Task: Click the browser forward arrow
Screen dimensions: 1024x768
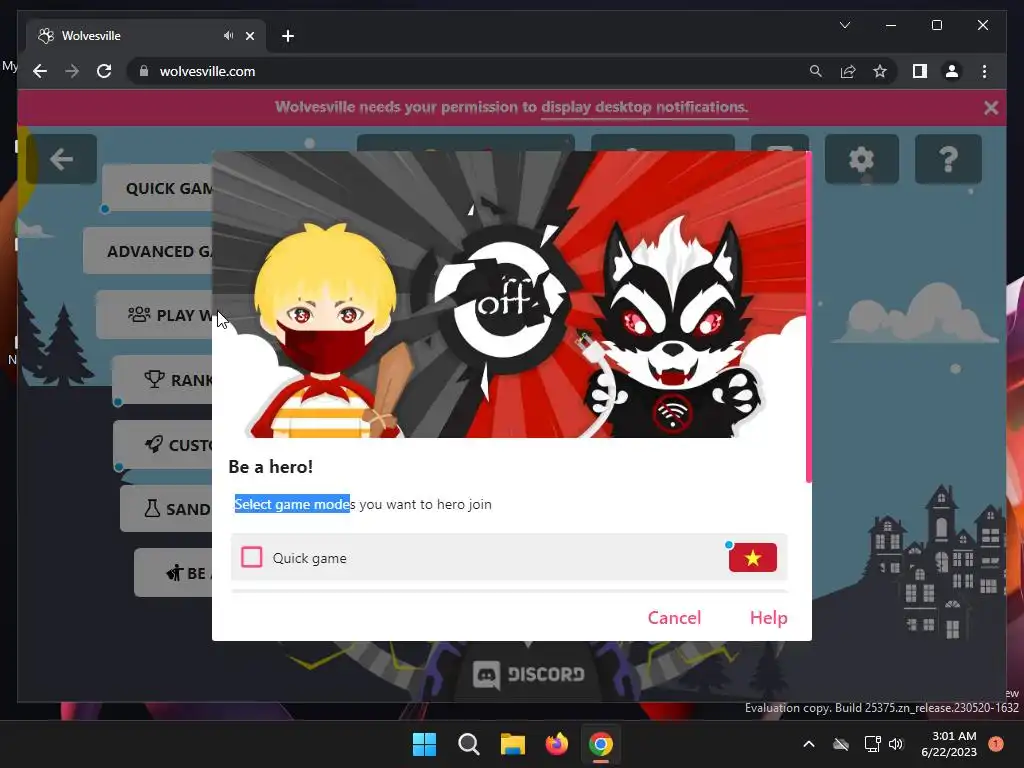Action: (x=72, y=71)
